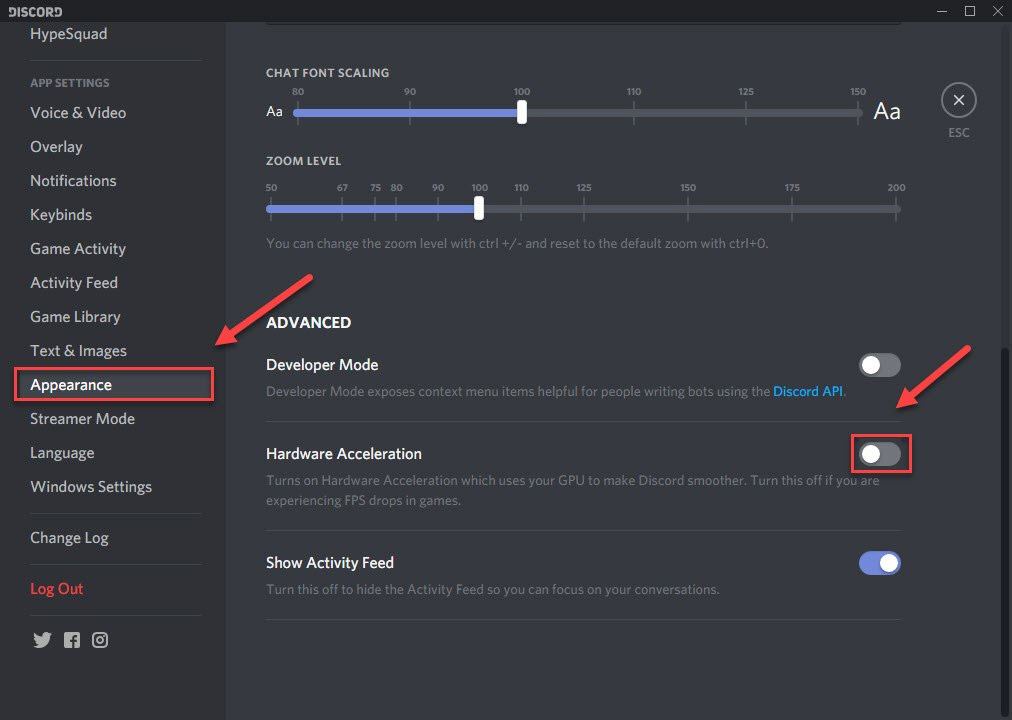Open the Keybinds settings page

pyautogui.click(x=61, y=215)
